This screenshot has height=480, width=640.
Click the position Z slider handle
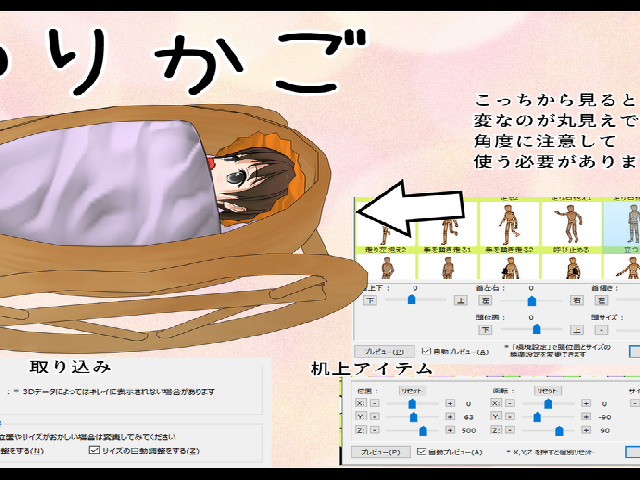[x=424, y=430]
